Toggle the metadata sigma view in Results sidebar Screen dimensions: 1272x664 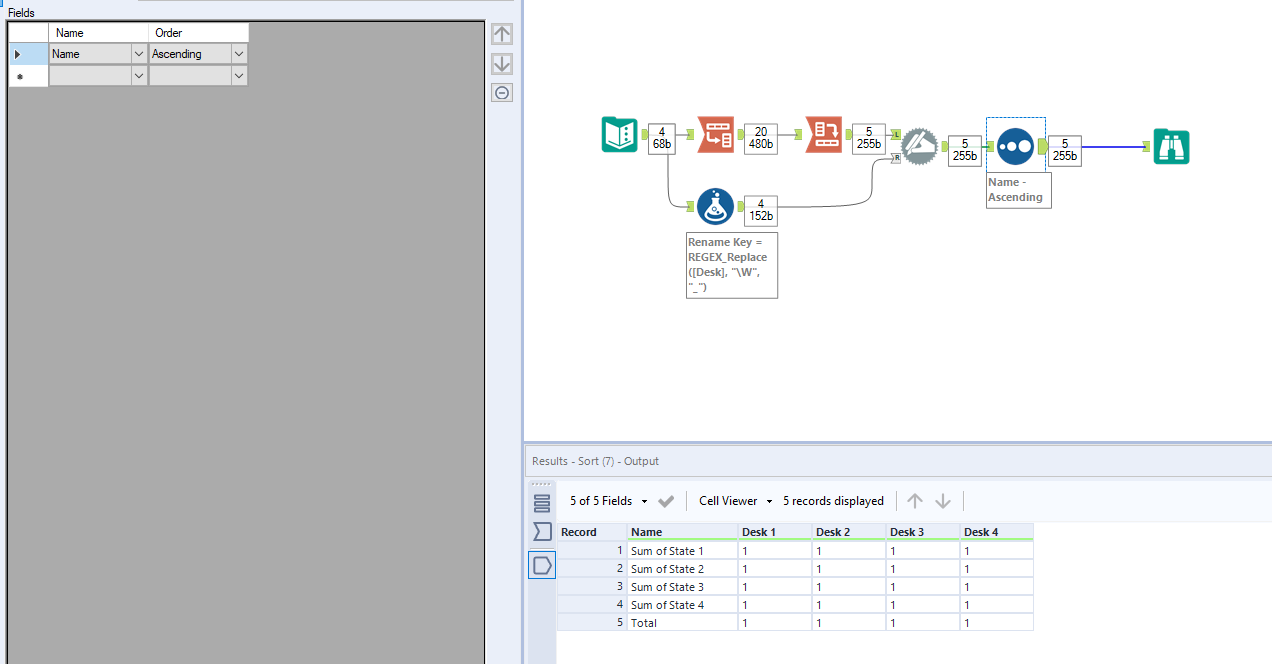pos(541,531)
